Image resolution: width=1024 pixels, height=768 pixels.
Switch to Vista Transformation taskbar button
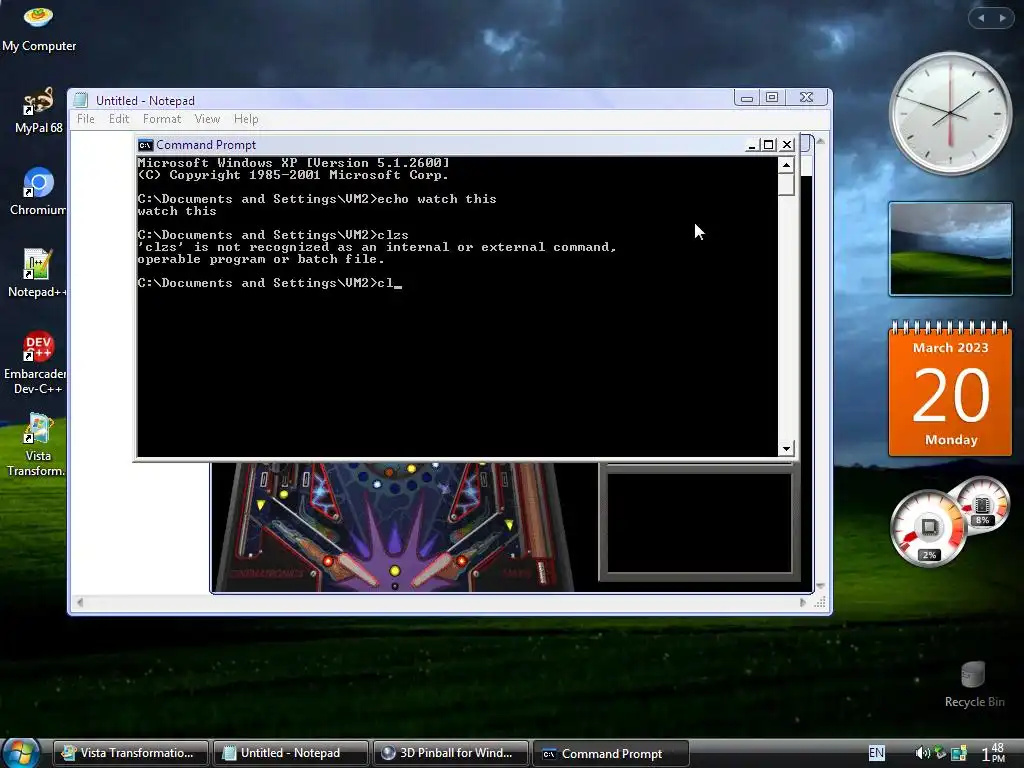(x=131, y=753)
